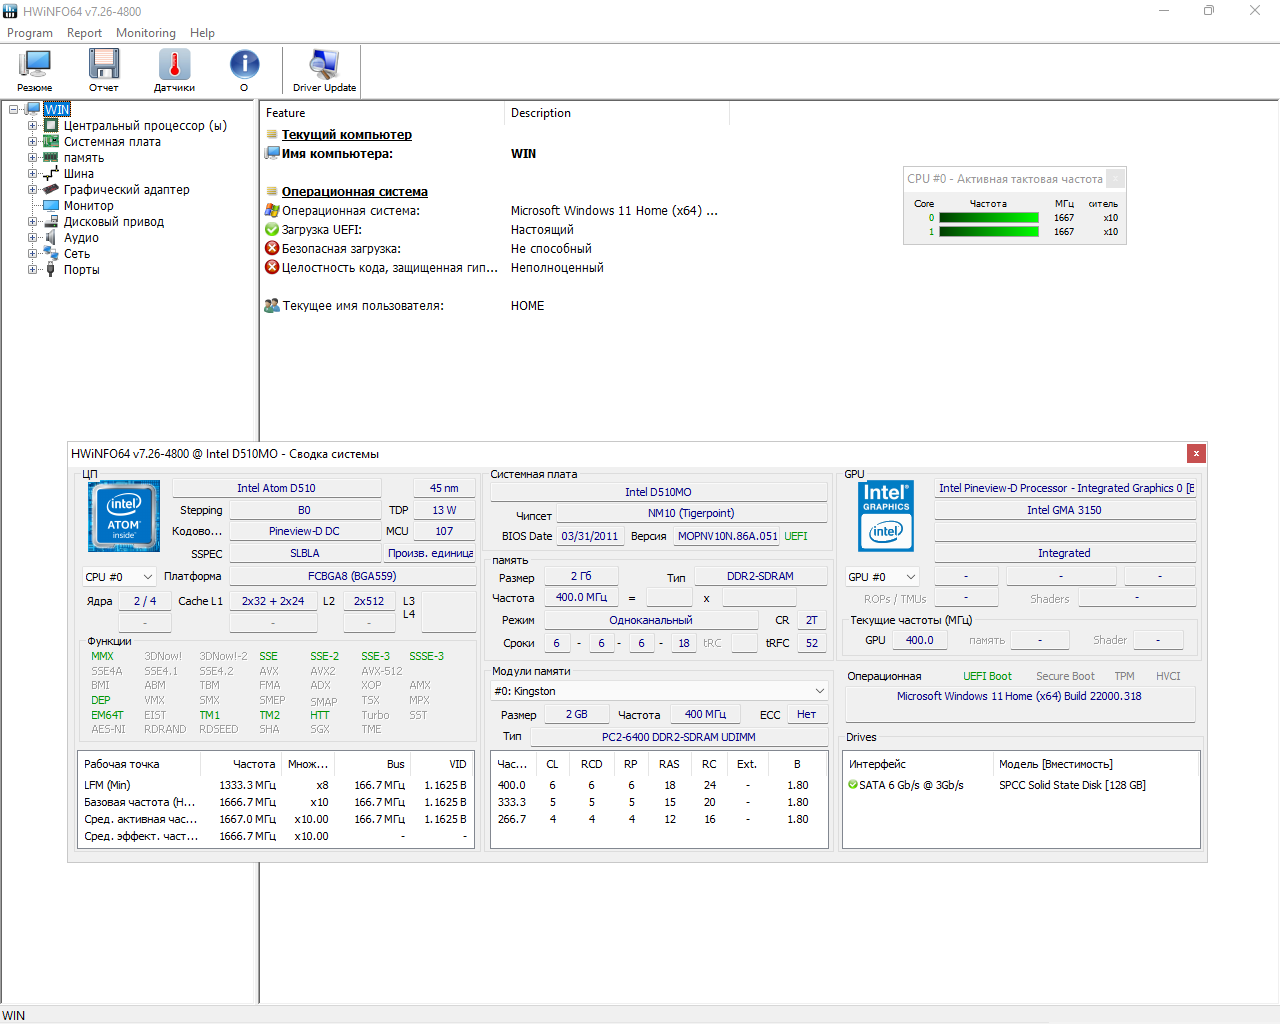Click the Текущий компьютер heading link

[x=347, y=134]
